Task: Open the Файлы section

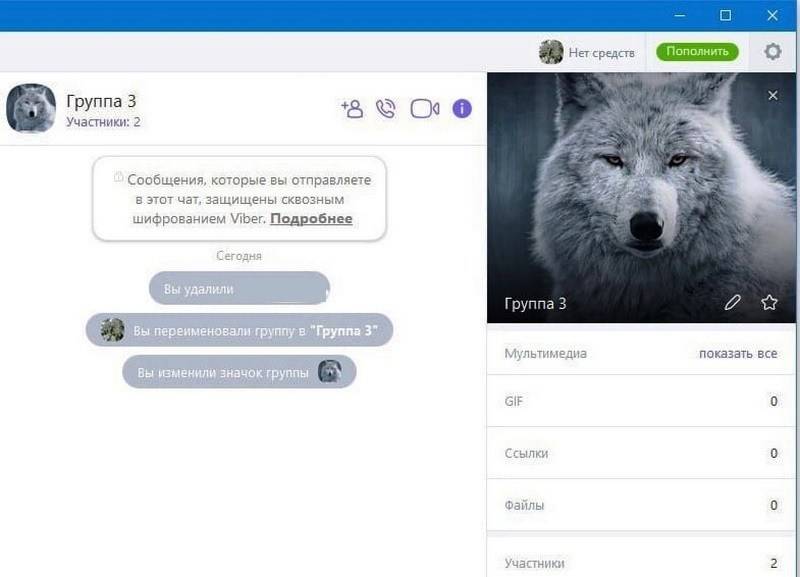Action: coord(641,505)
